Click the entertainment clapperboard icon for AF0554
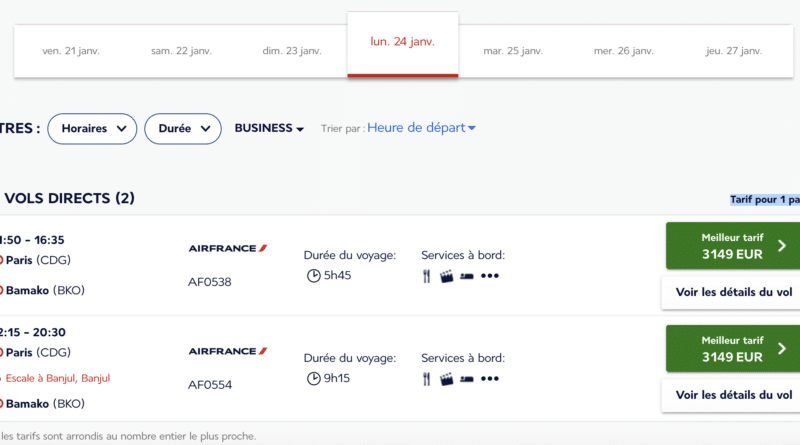Image resolution: width=800 pixels, height=445 pixels. pos(446,379)
